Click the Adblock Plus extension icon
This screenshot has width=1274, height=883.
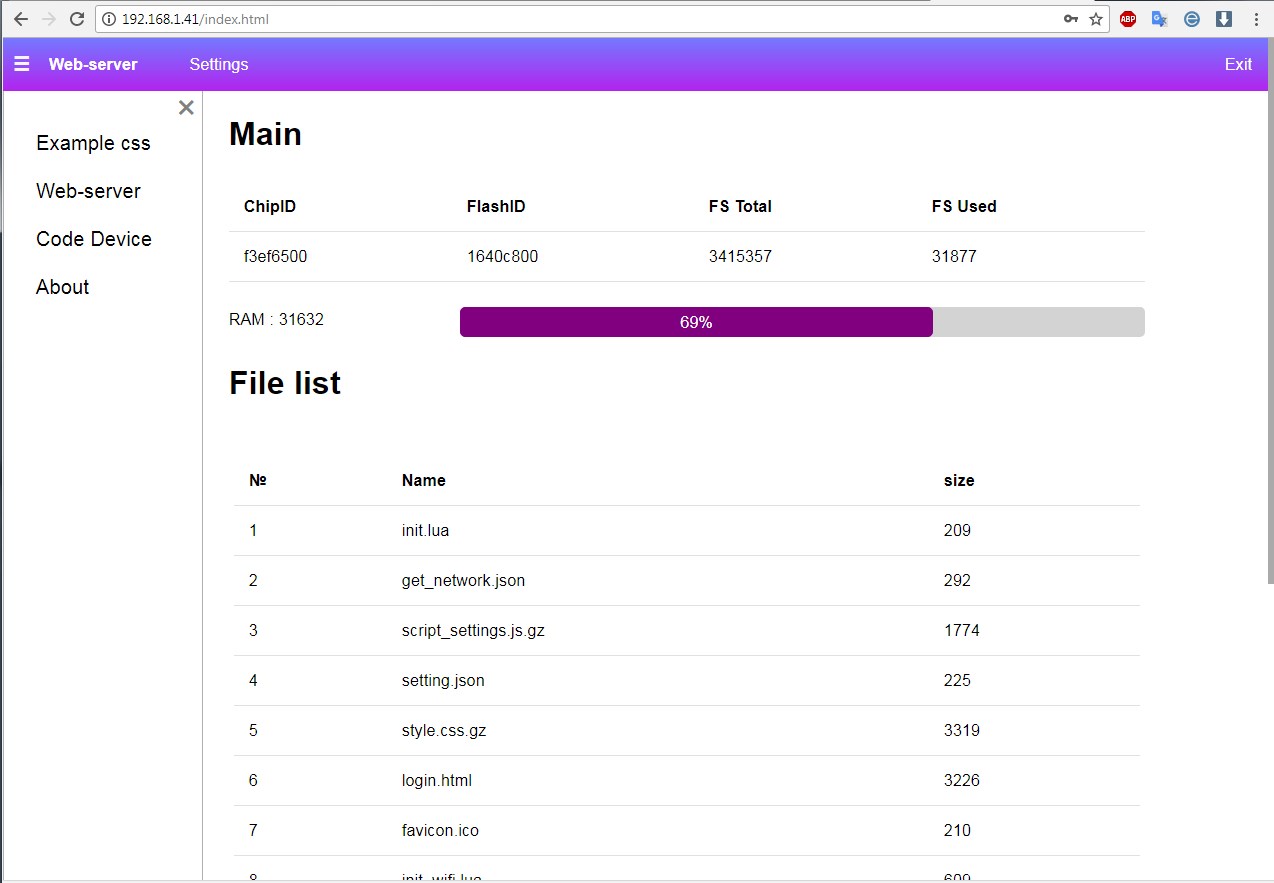point(1127,18)
